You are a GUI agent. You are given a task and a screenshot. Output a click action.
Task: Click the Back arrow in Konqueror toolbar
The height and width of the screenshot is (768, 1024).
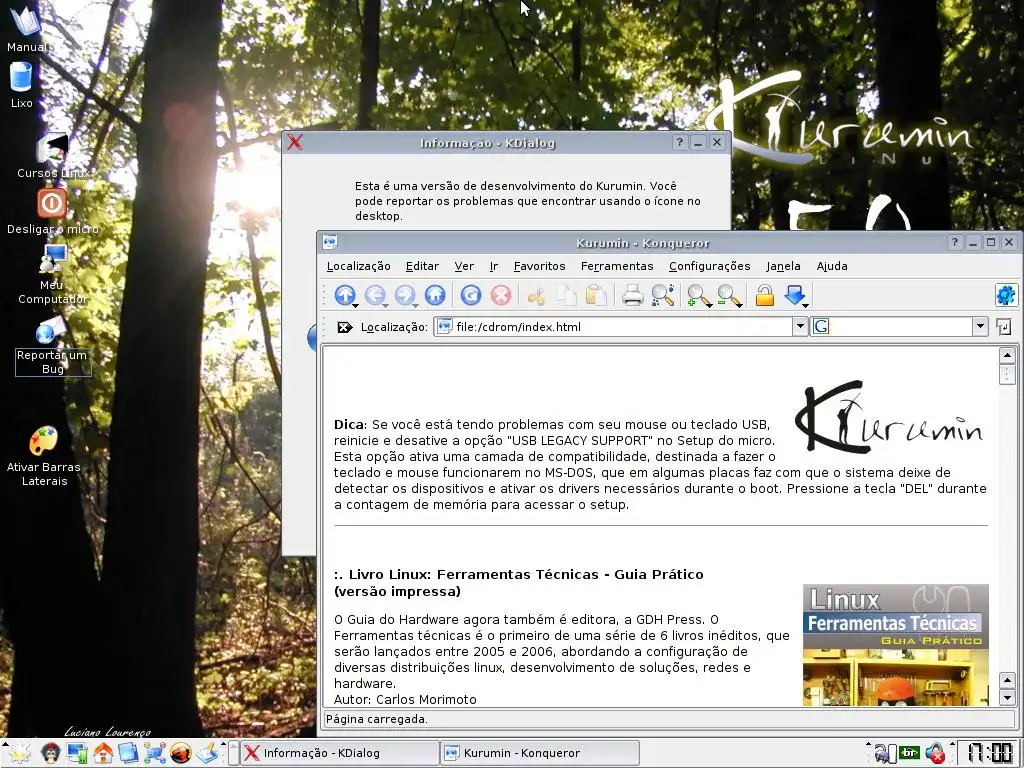pos(374,295)
